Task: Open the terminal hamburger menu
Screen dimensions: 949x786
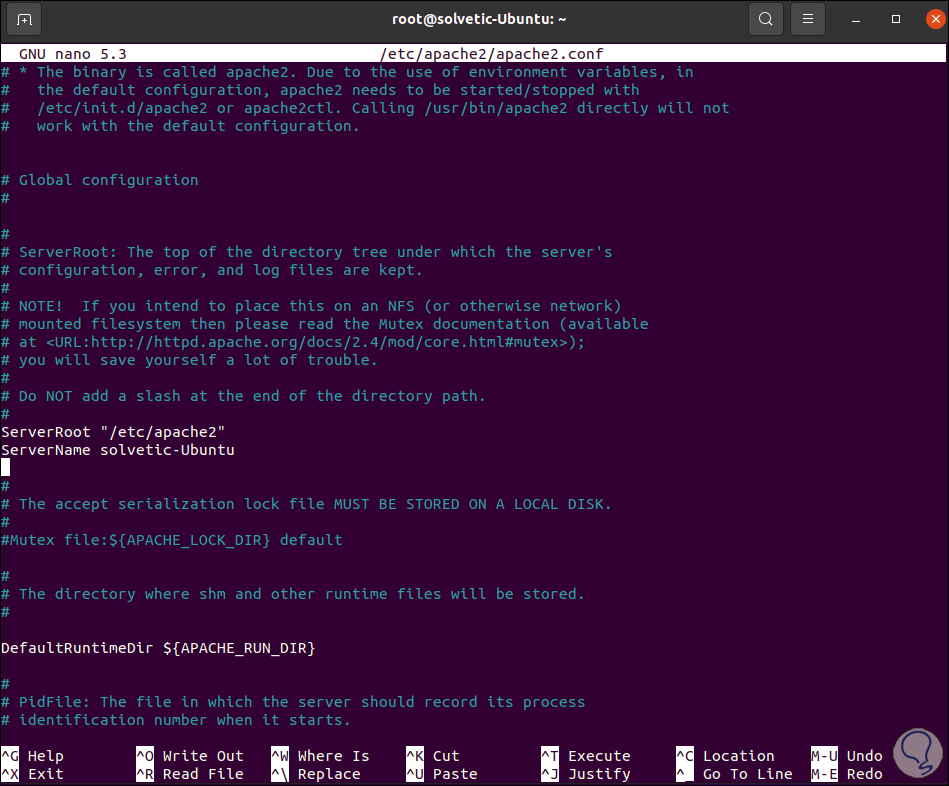Action: [x=807, y=19]
